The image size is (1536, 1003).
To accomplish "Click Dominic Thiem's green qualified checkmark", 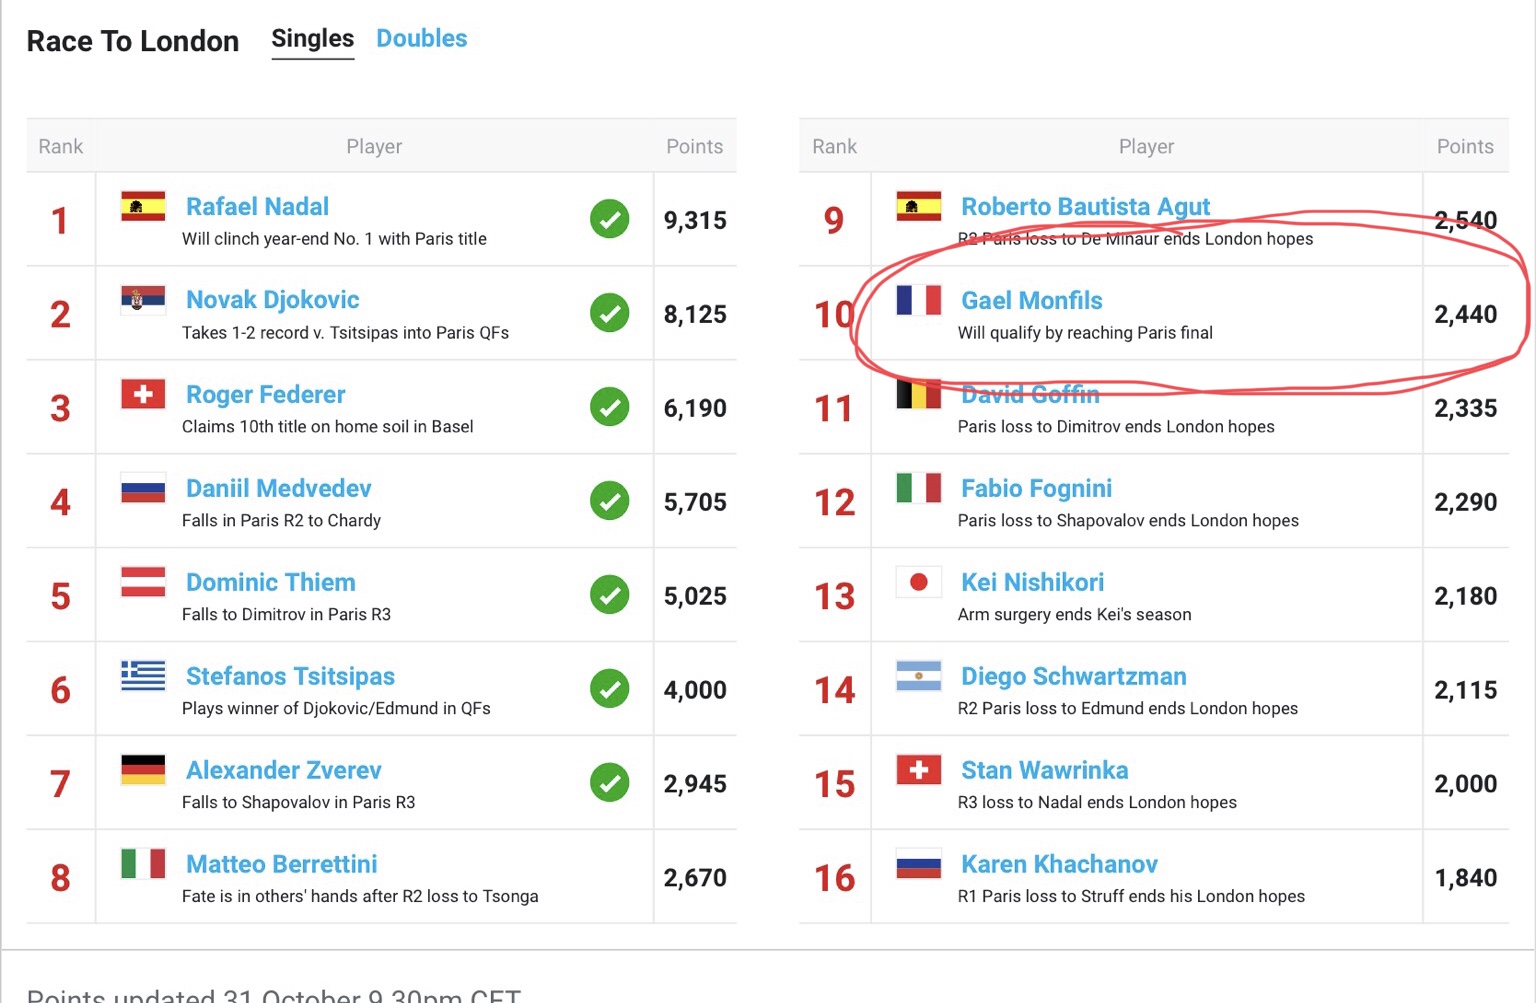I will click(x=609, y=595).
